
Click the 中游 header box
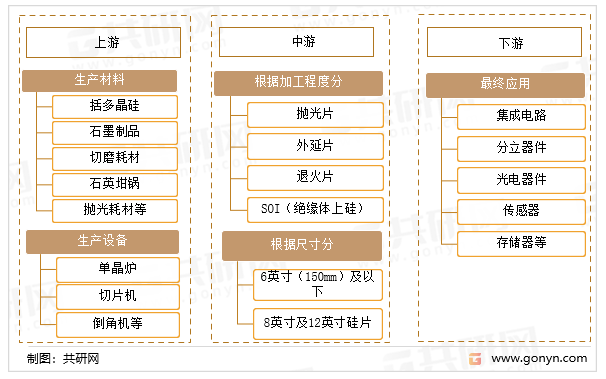[x=296, y=42]
